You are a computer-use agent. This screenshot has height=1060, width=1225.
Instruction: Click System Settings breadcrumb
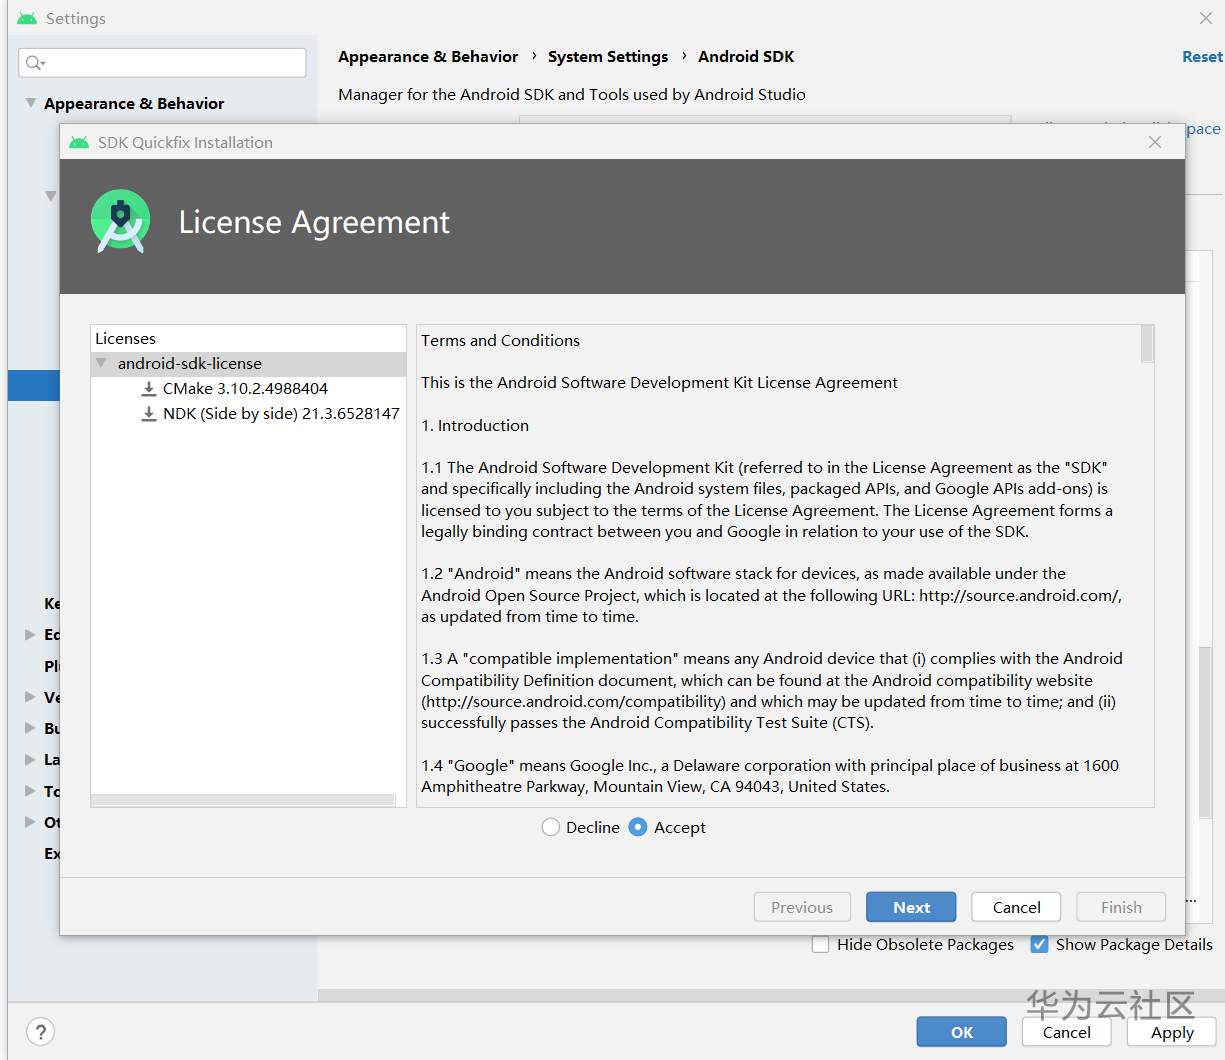(608, 56)
